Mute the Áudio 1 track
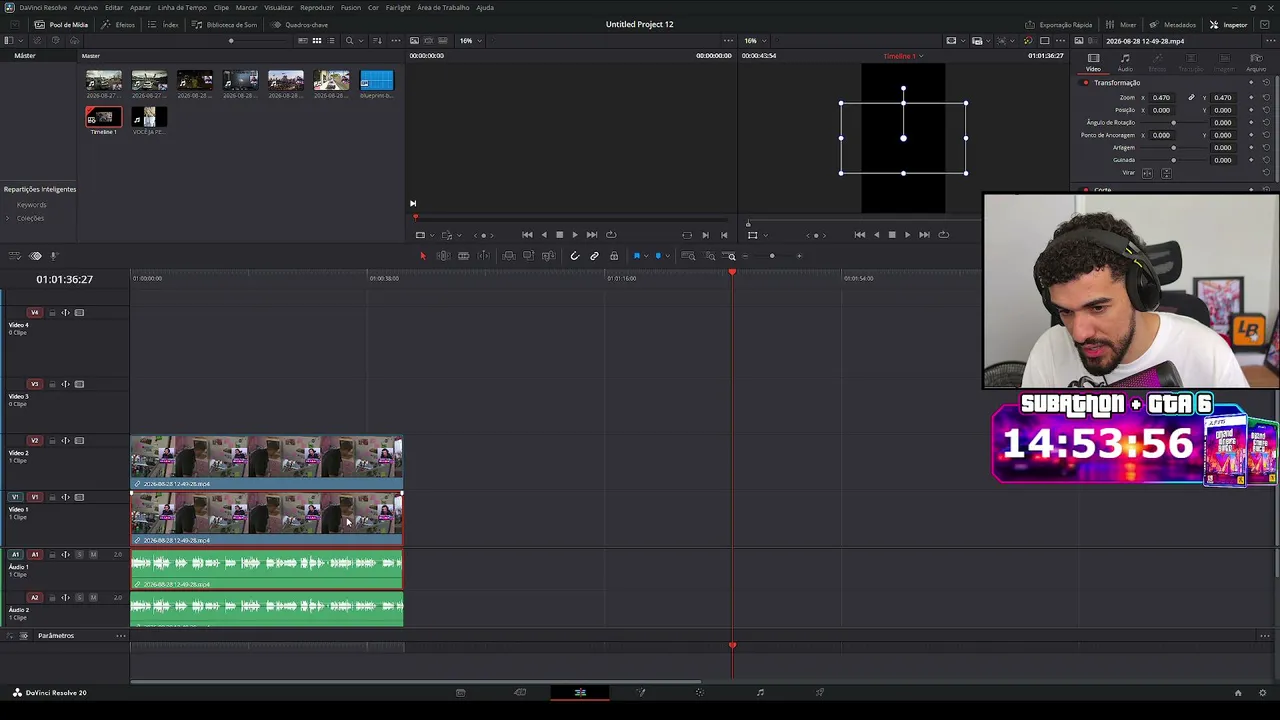The width and height of the screenshot is (1280, 720). [x=93, y=555]
